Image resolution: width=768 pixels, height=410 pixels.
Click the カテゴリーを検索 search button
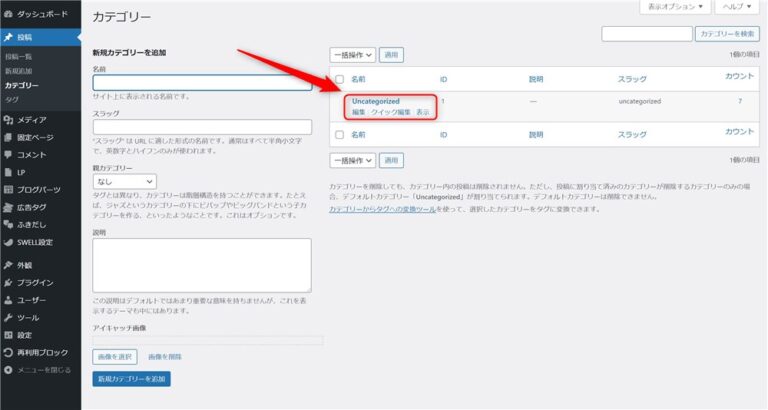point(727,34)
